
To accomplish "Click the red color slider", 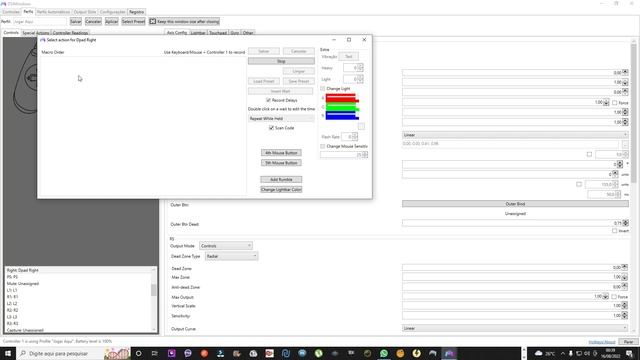I will click(x=342, y=98).
